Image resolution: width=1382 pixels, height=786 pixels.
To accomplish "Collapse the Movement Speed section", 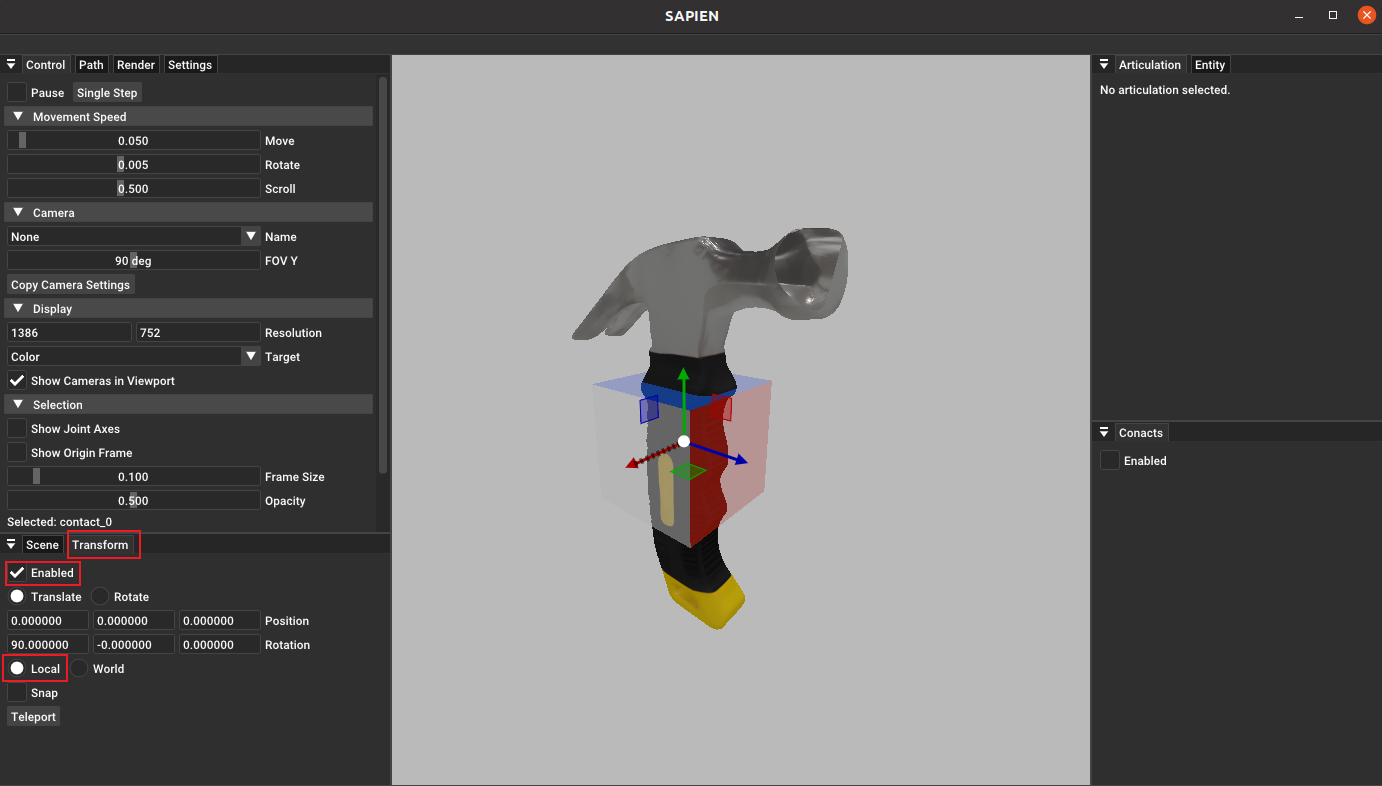I will point(18,117).
